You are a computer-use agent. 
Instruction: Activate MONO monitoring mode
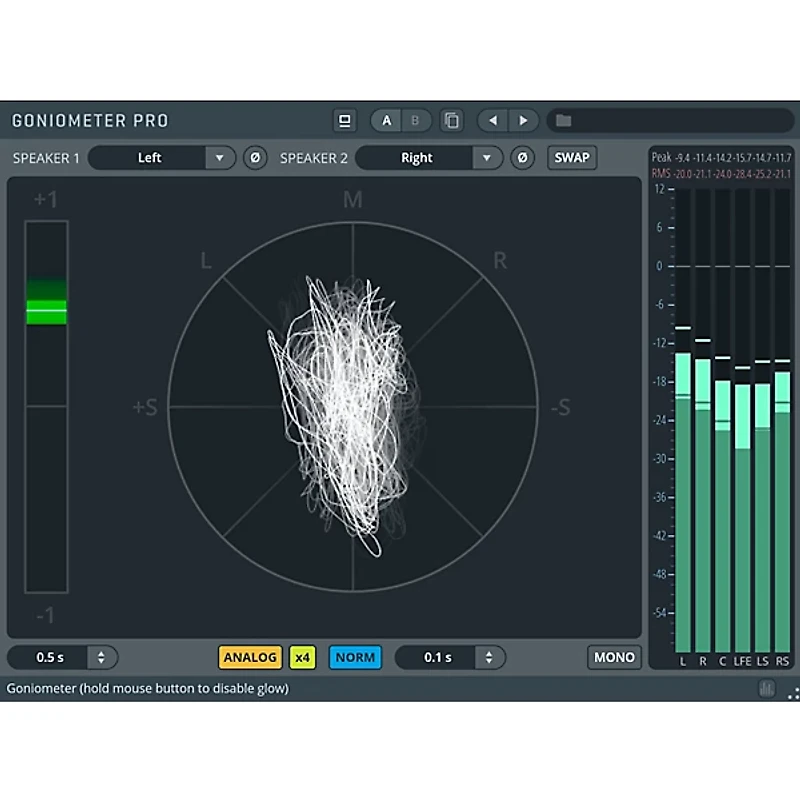[613, 657]
